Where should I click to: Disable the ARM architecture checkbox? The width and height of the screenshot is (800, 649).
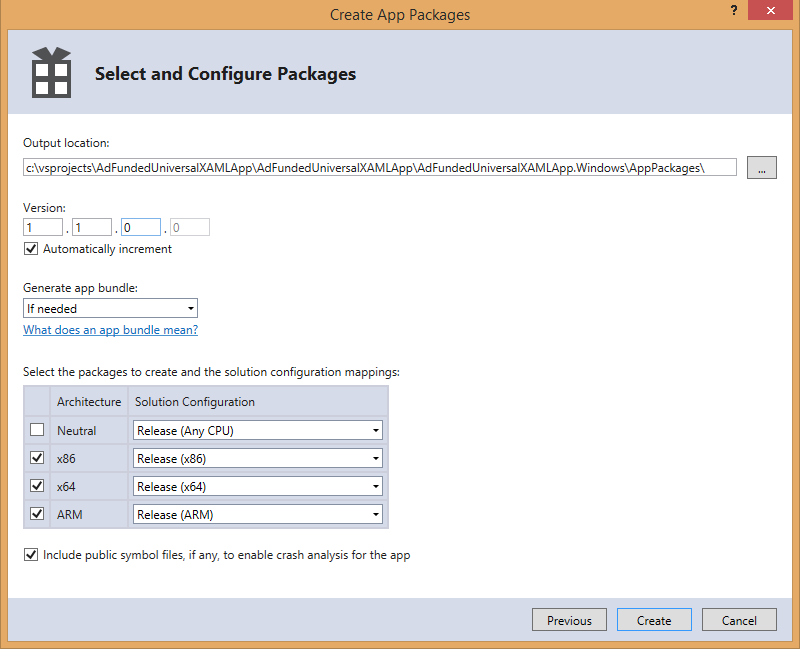point(36,513)
